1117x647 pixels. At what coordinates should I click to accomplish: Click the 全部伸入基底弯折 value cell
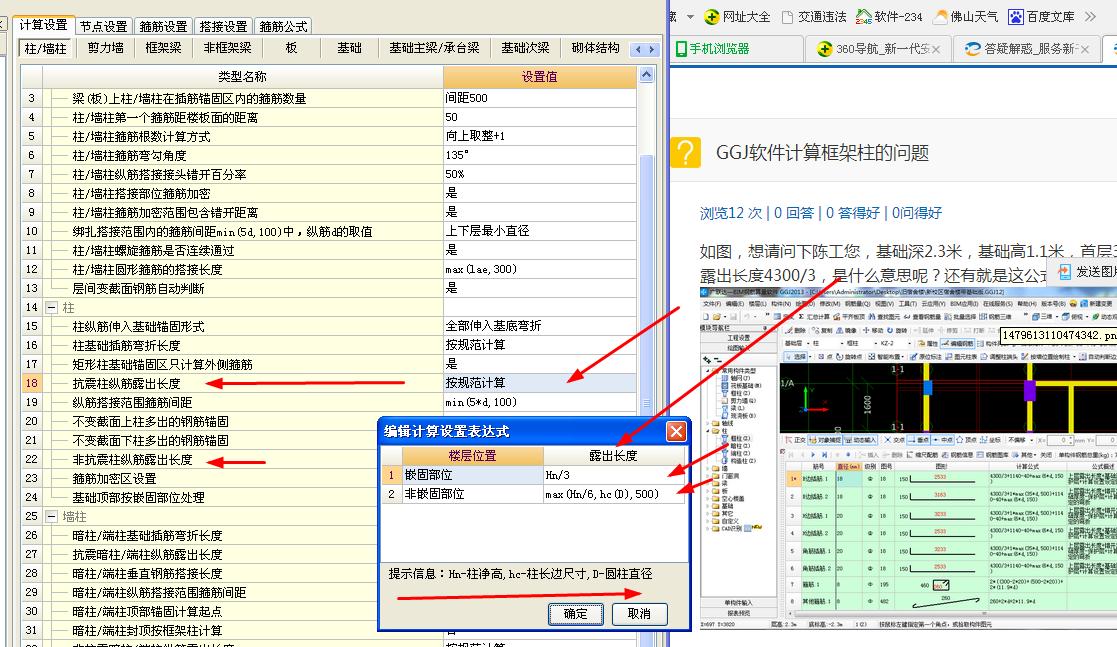tap(539, 326)
